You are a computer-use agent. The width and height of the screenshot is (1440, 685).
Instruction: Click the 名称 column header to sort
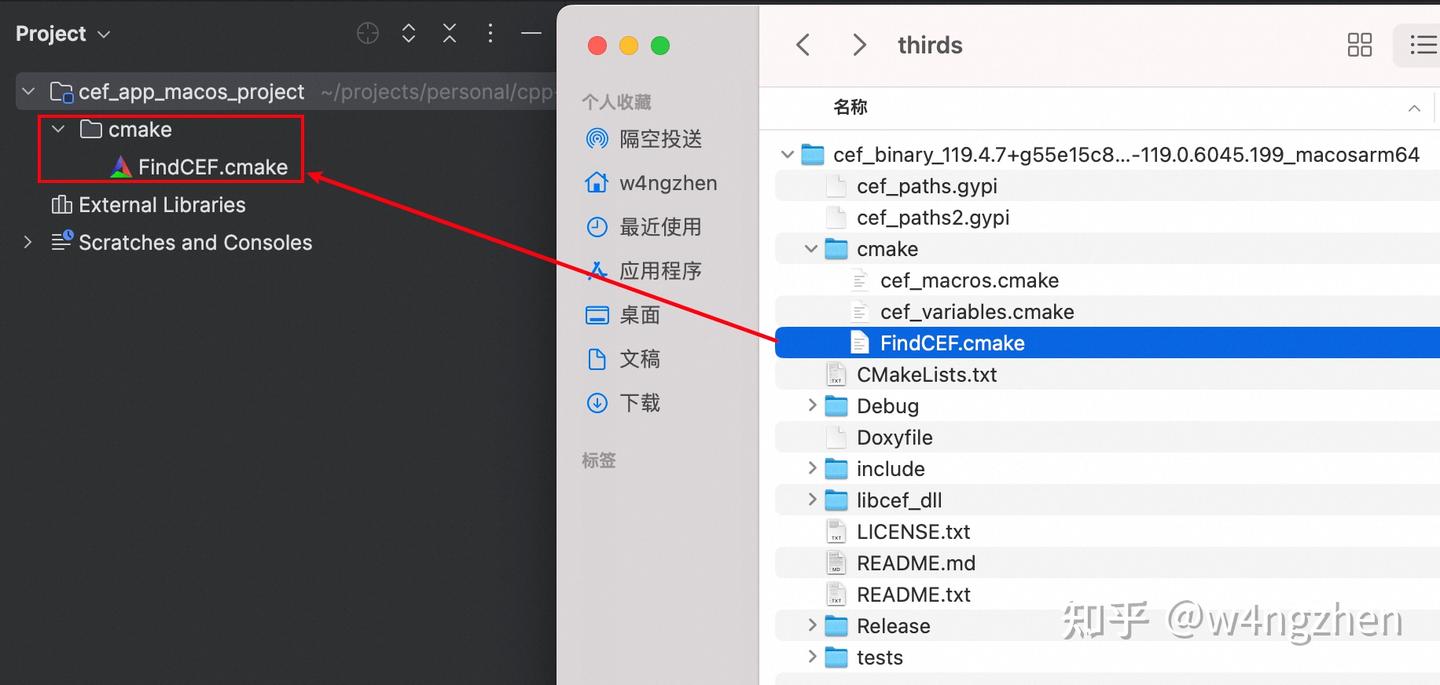850,107
